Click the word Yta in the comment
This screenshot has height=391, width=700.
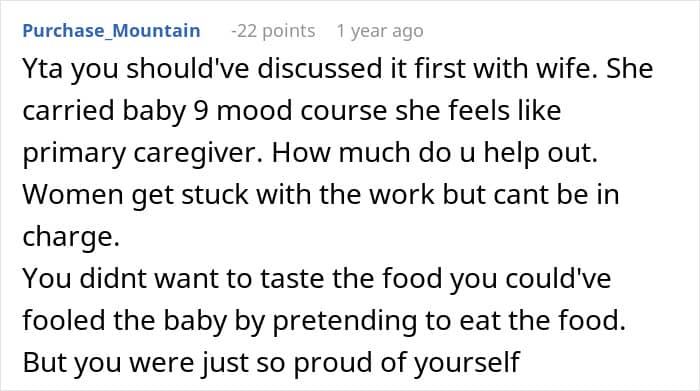[x=43, y=69]
